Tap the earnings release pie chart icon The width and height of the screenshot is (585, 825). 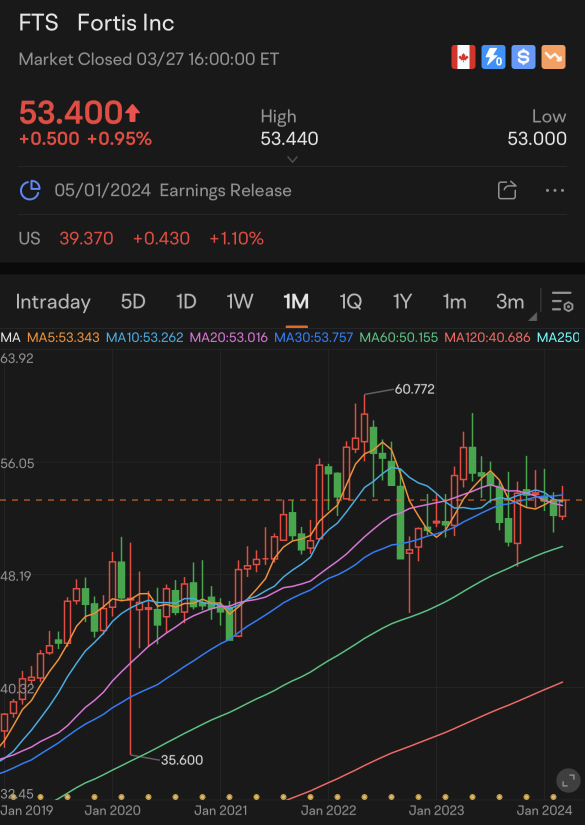pos(30,190)
